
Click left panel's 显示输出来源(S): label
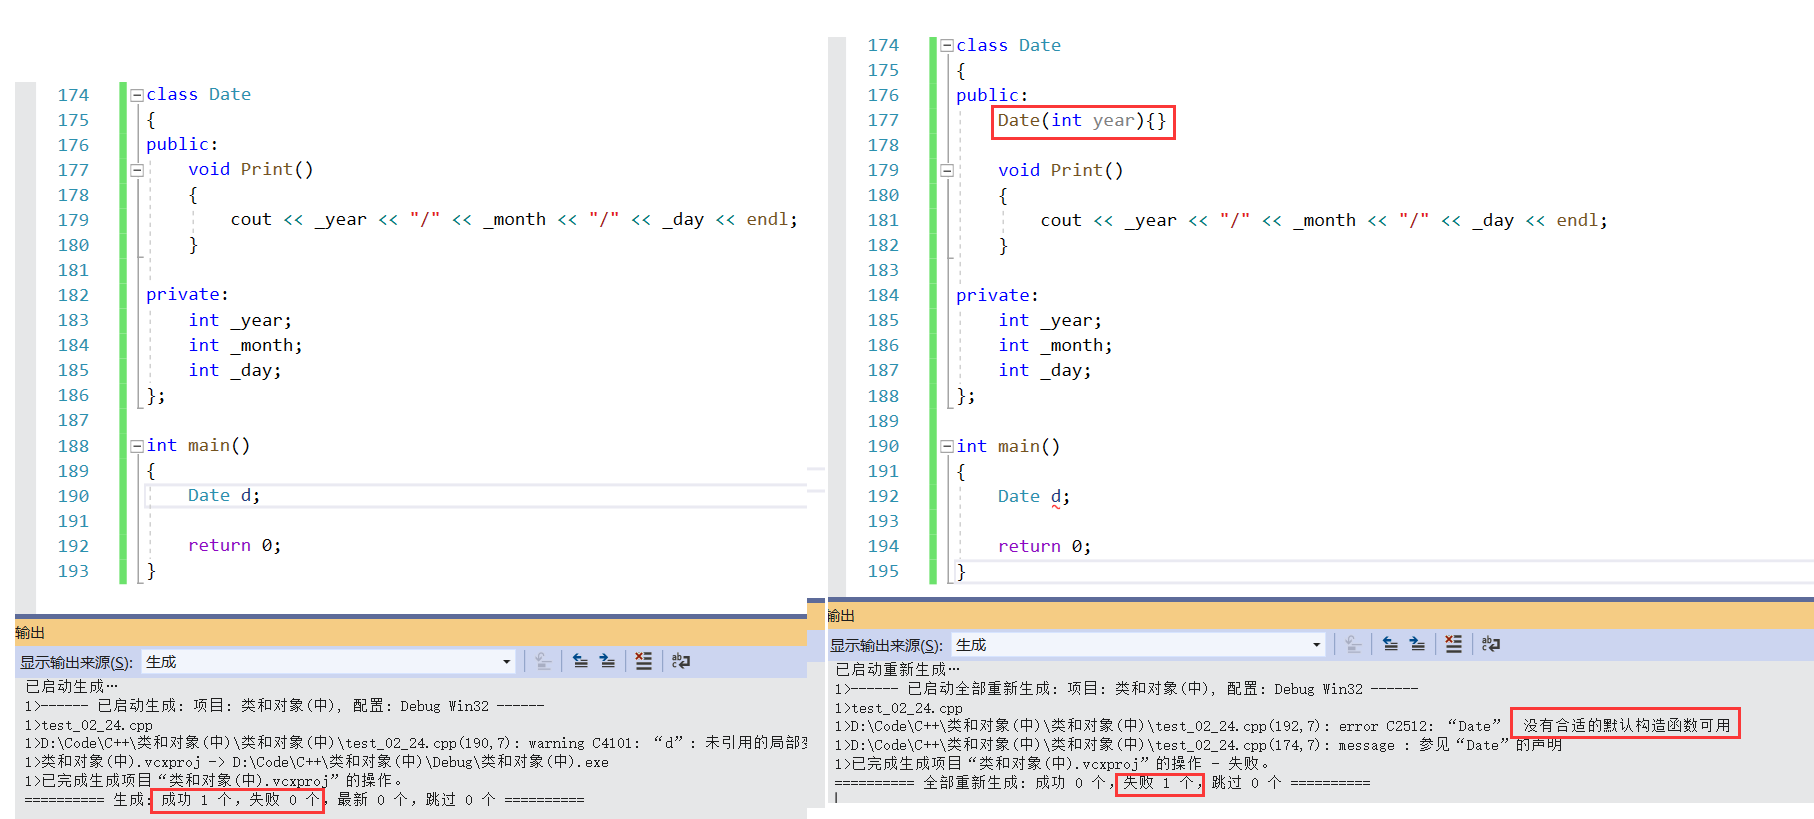pyautogui.click(x=76, y=662)
